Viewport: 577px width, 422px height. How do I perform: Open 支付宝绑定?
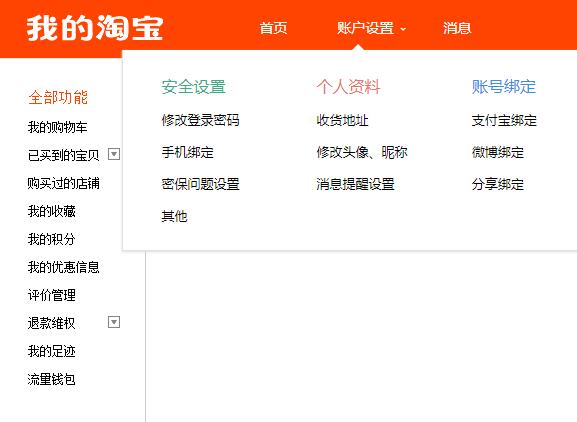coord(504,120)
